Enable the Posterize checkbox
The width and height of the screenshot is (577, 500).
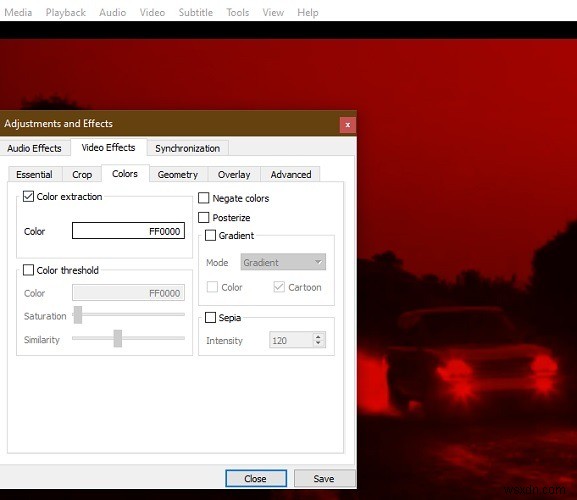coord(203,217)
